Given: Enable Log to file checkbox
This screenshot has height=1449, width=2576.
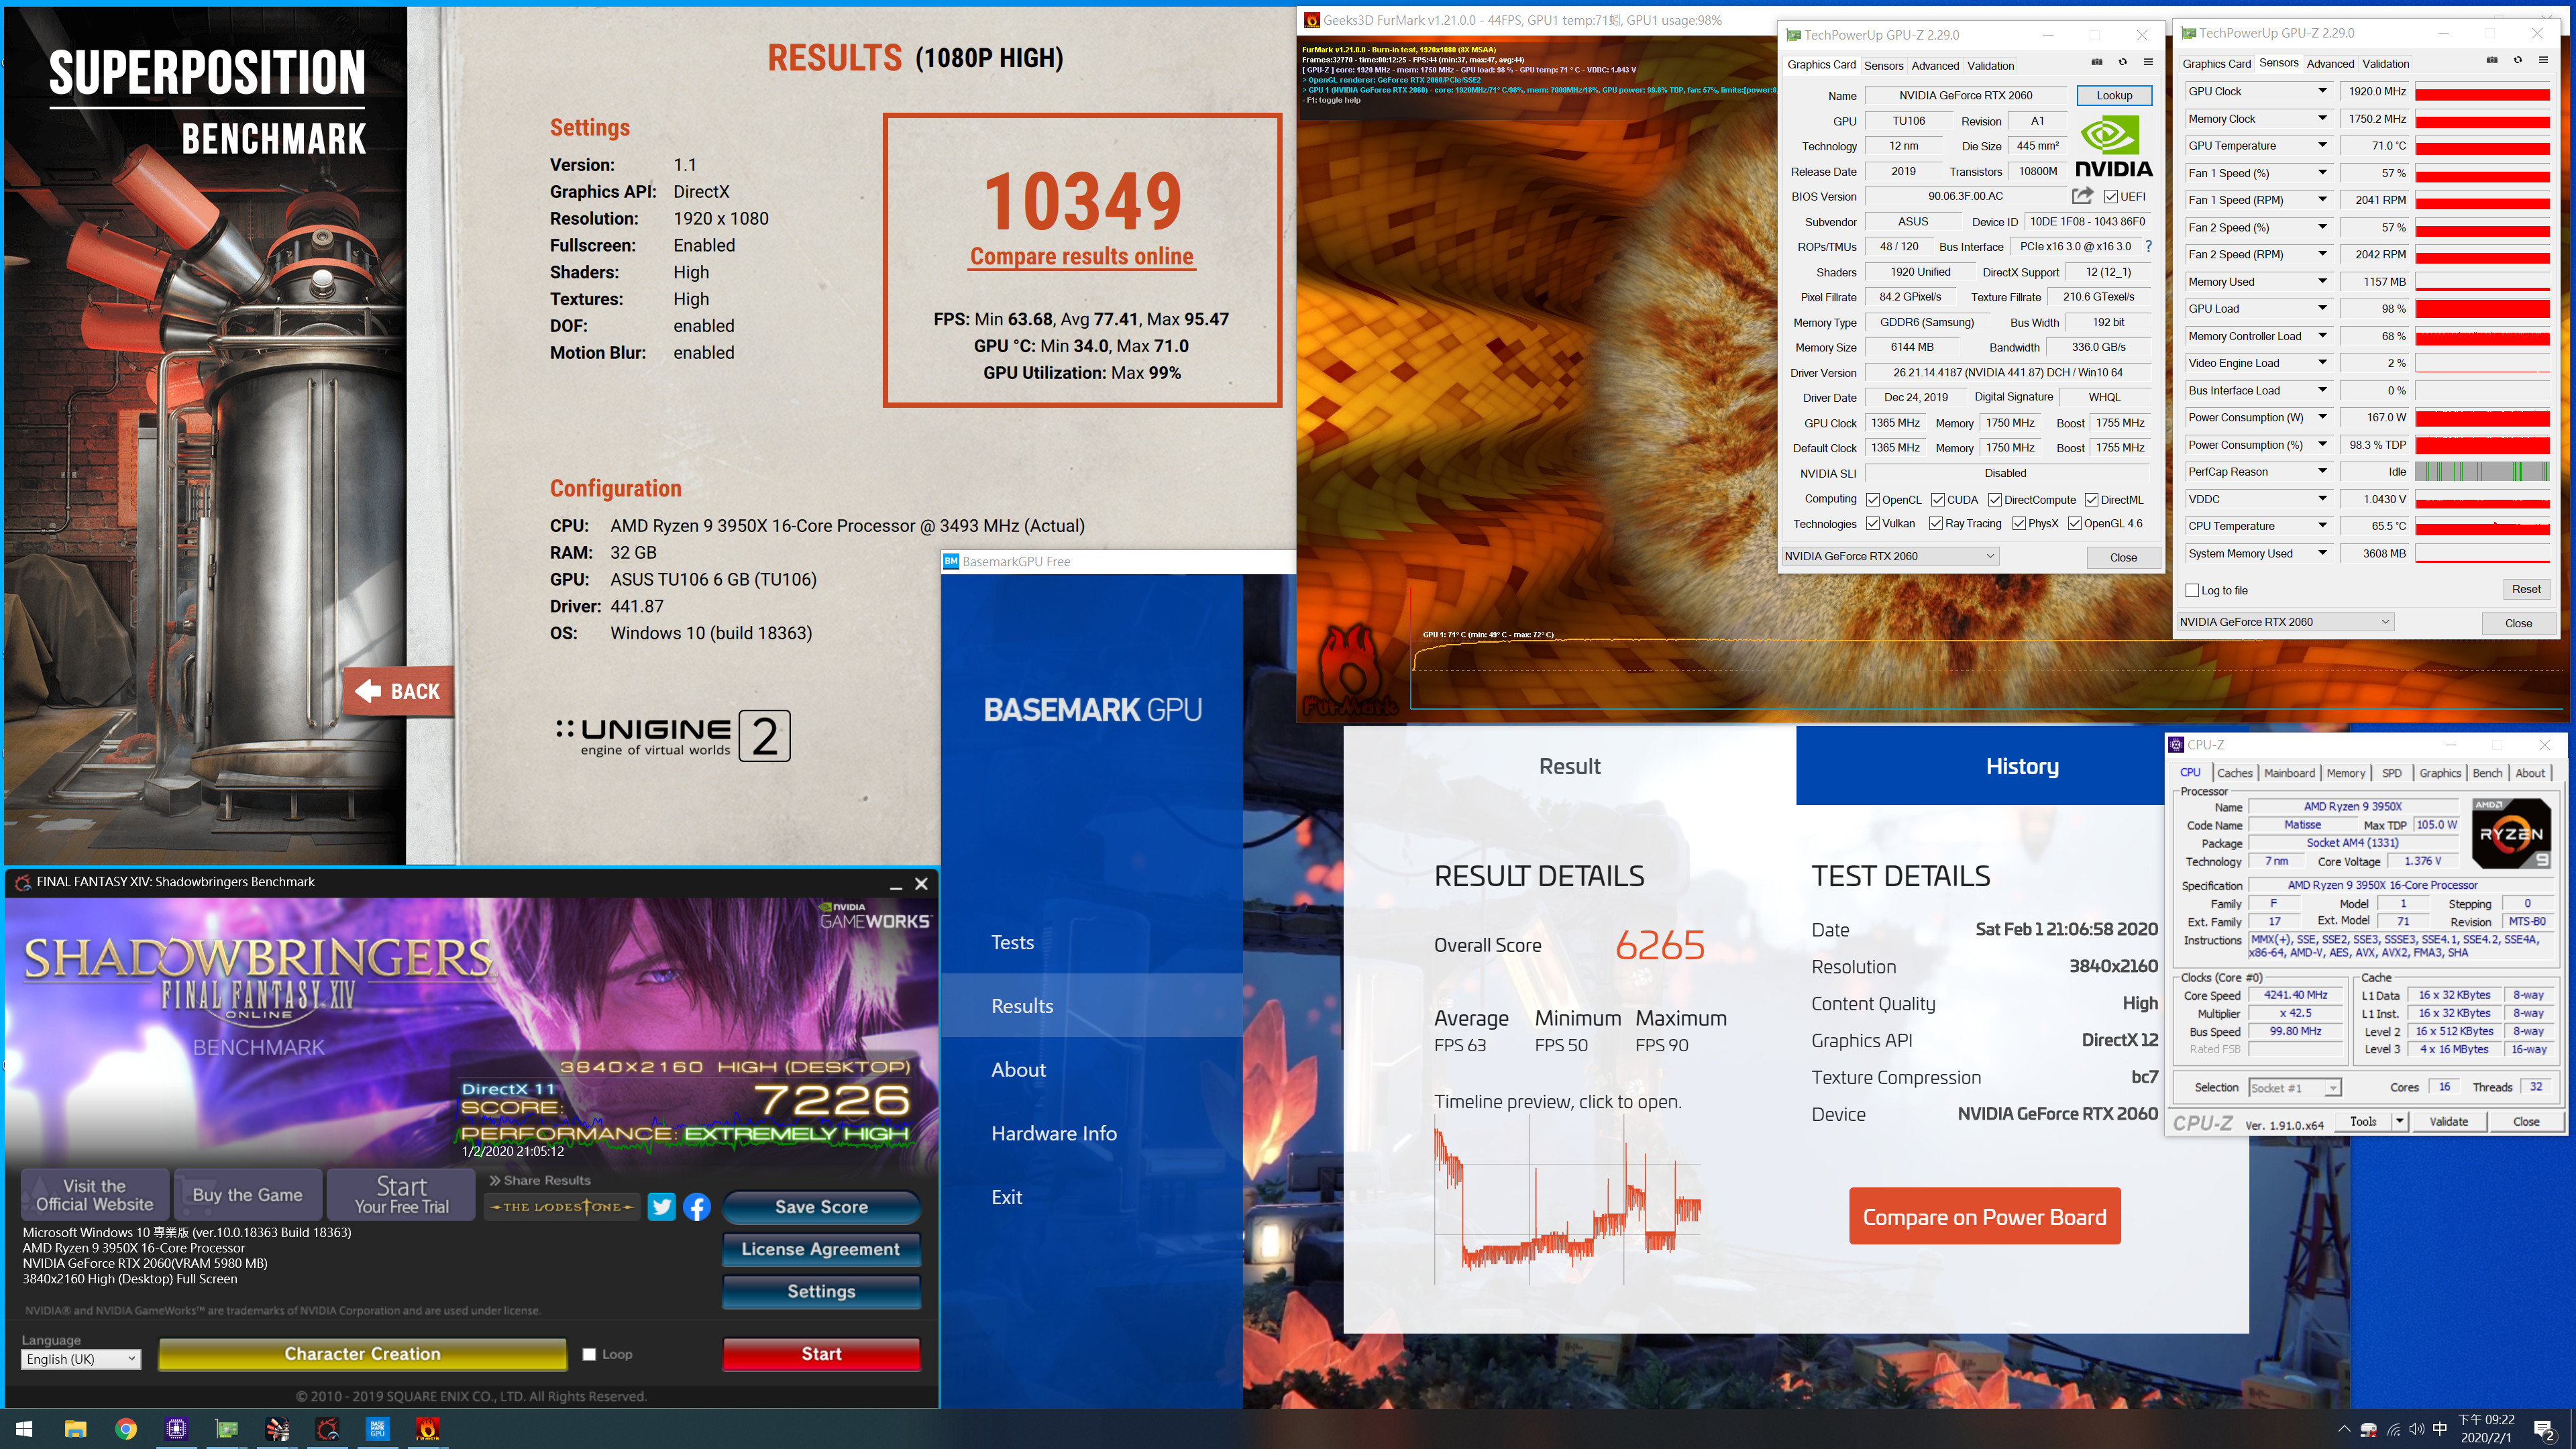Looking at the screenshot, I should (2192, 591).
